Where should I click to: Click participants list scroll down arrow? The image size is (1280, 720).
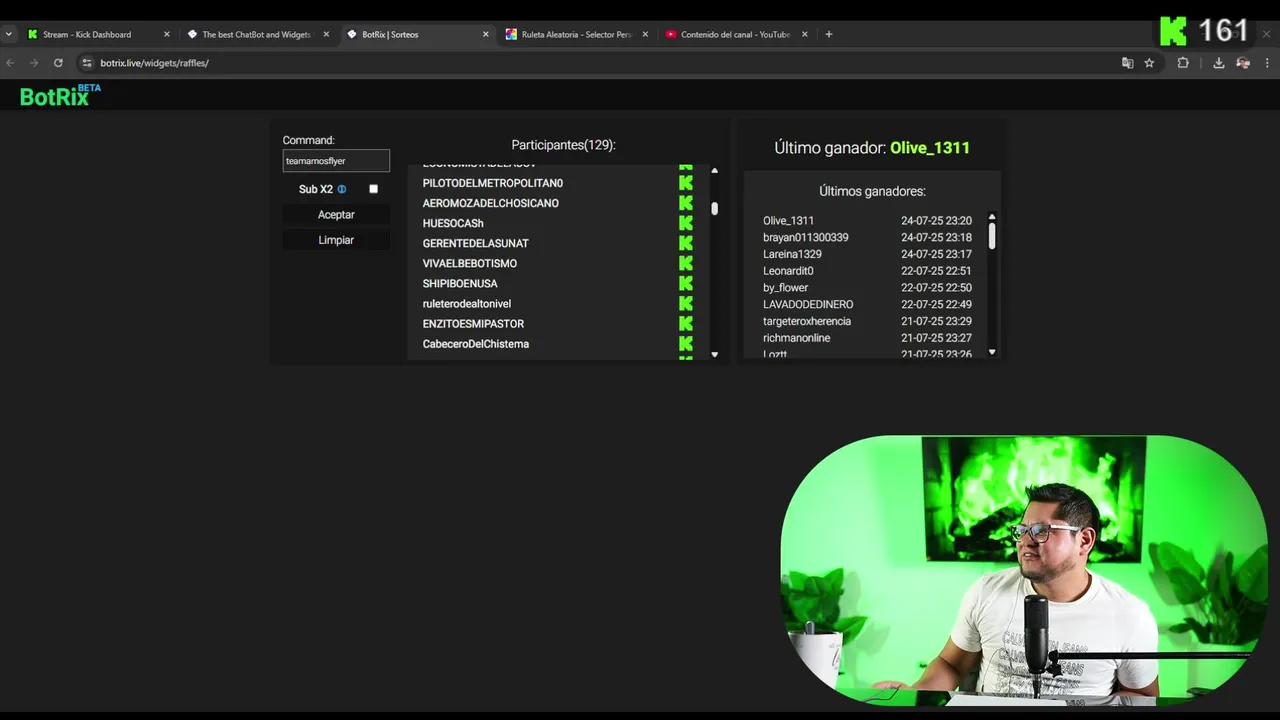pos(714,354)
